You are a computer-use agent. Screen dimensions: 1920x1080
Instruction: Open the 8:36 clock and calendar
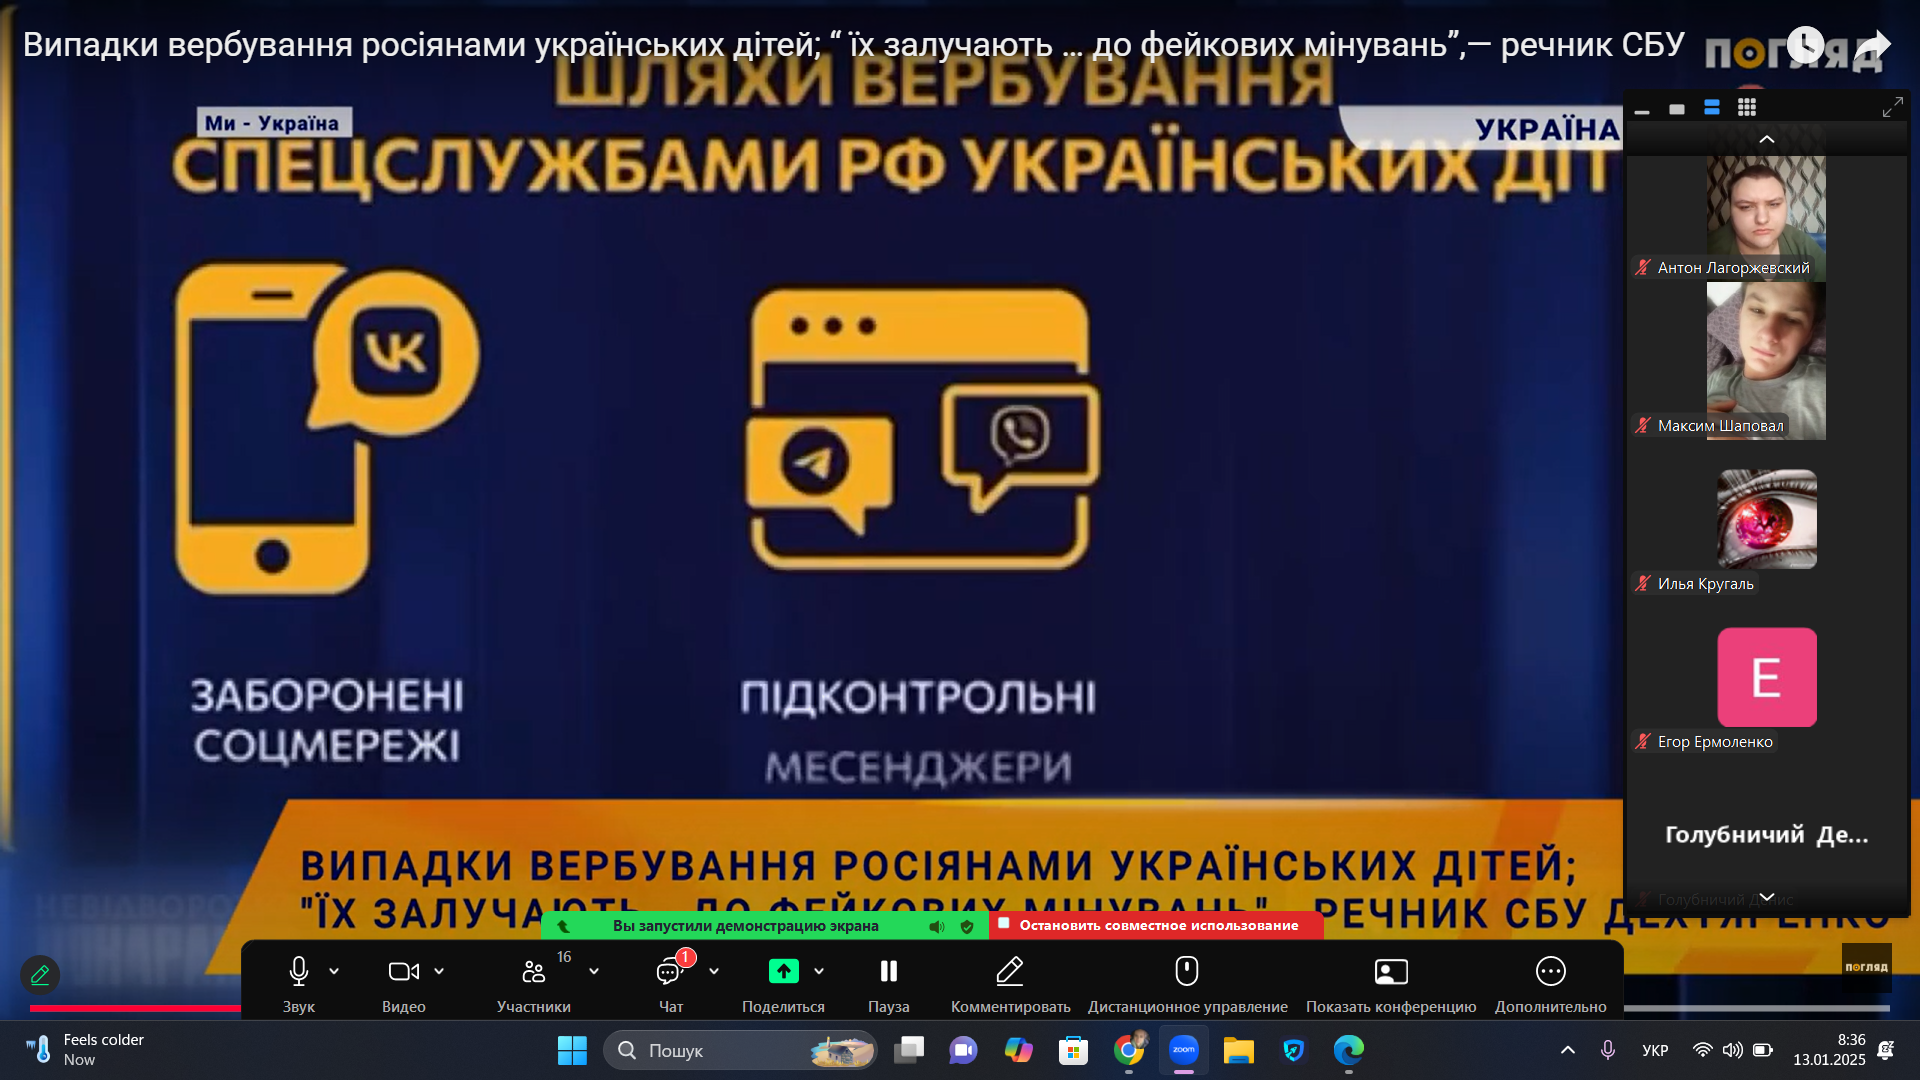coord(1829,1050)
